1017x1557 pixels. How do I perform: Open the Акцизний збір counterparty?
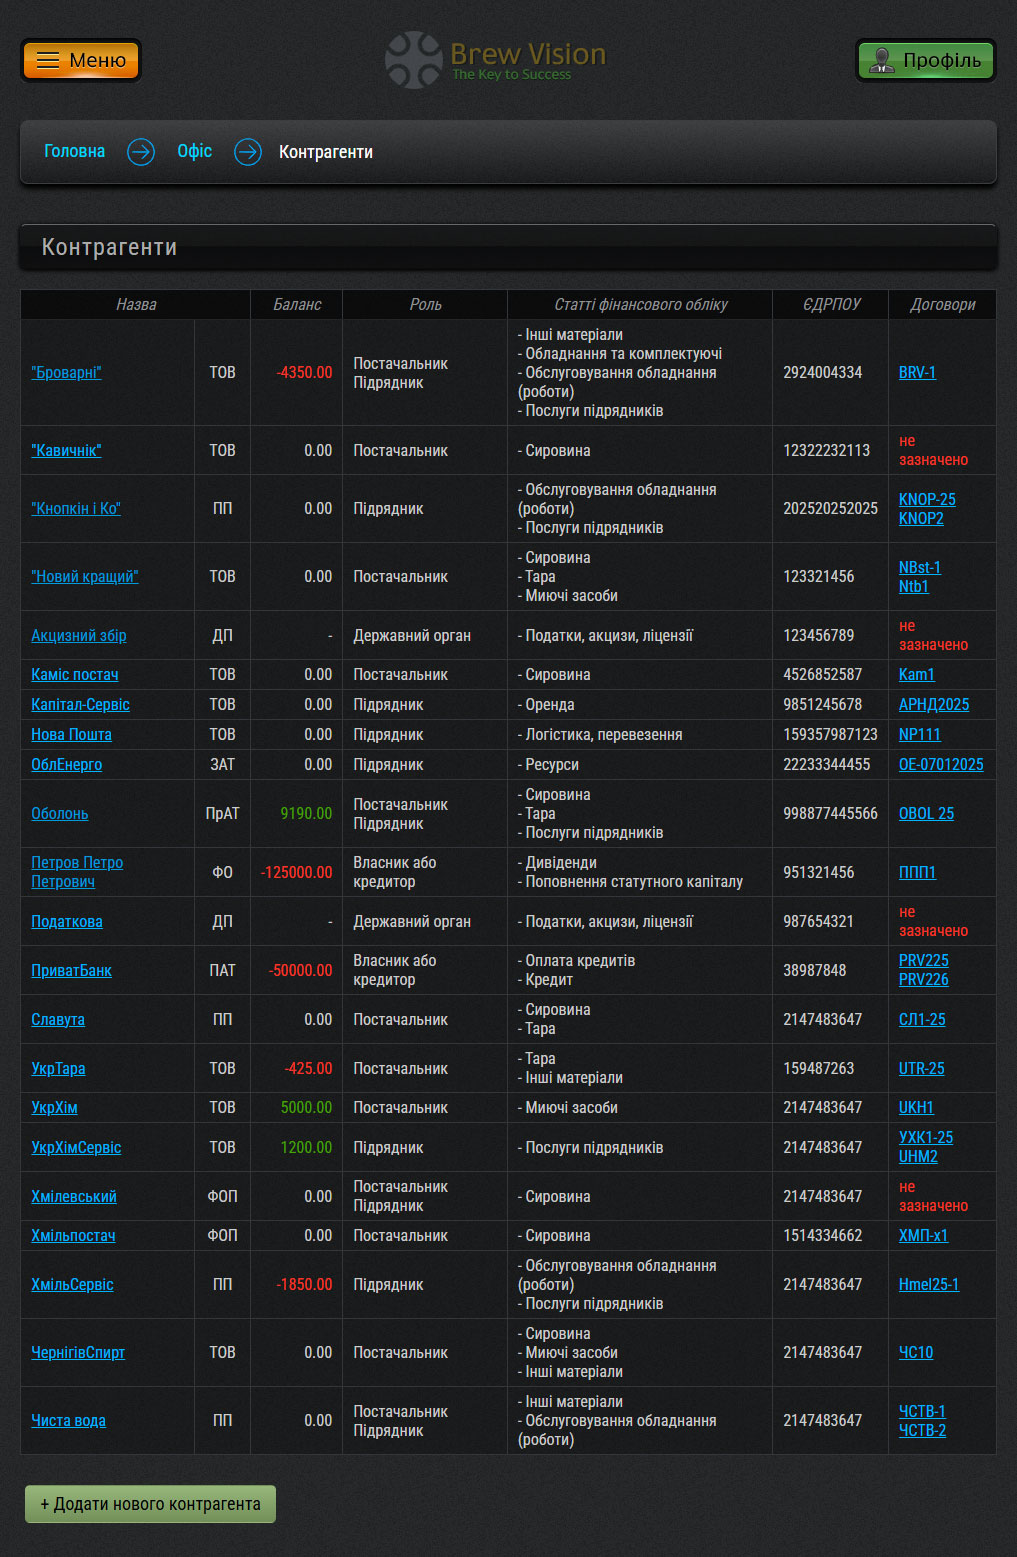(x=78, y=635)
